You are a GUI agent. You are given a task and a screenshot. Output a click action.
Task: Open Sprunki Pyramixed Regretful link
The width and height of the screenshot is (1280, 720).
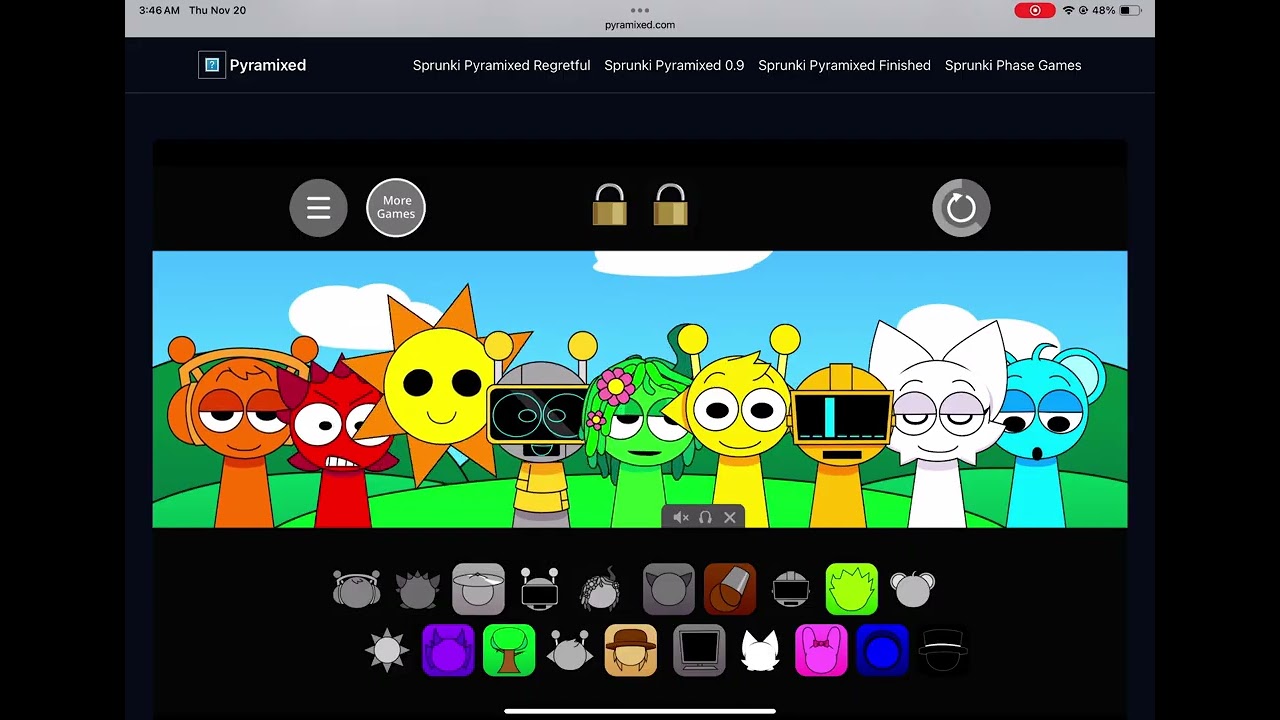click(x=501, y=65)
